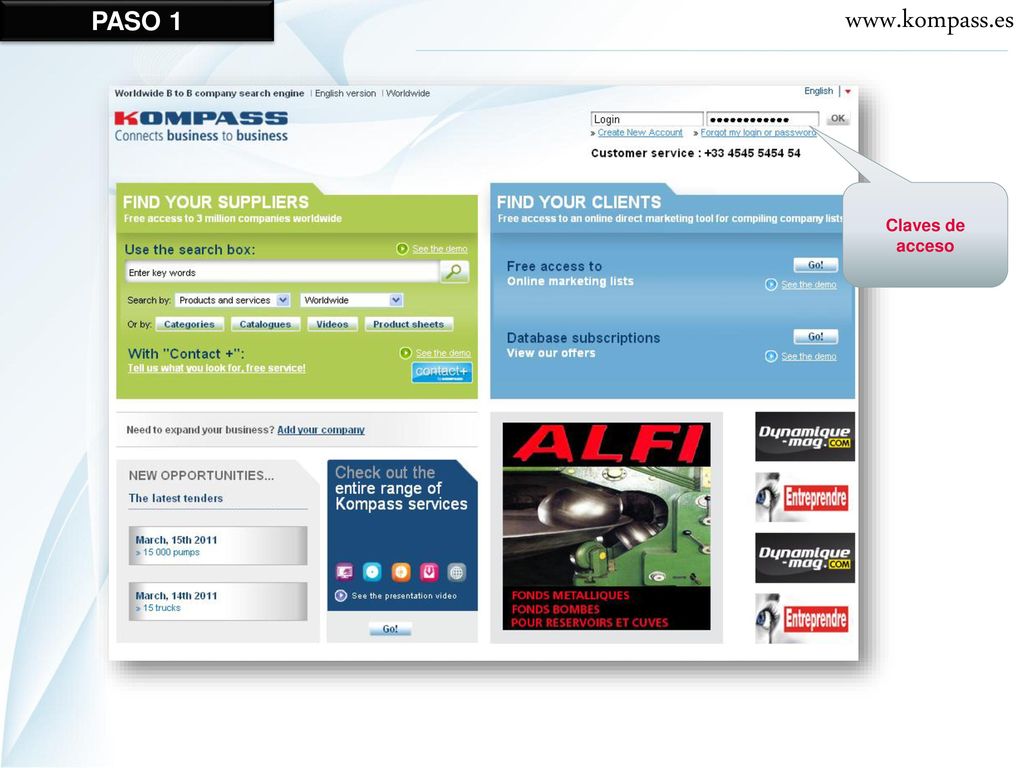Click play icon beside Online marketing lists demo
The image size is (1024, 768).
pyautogui.click(x=771, y=285)
